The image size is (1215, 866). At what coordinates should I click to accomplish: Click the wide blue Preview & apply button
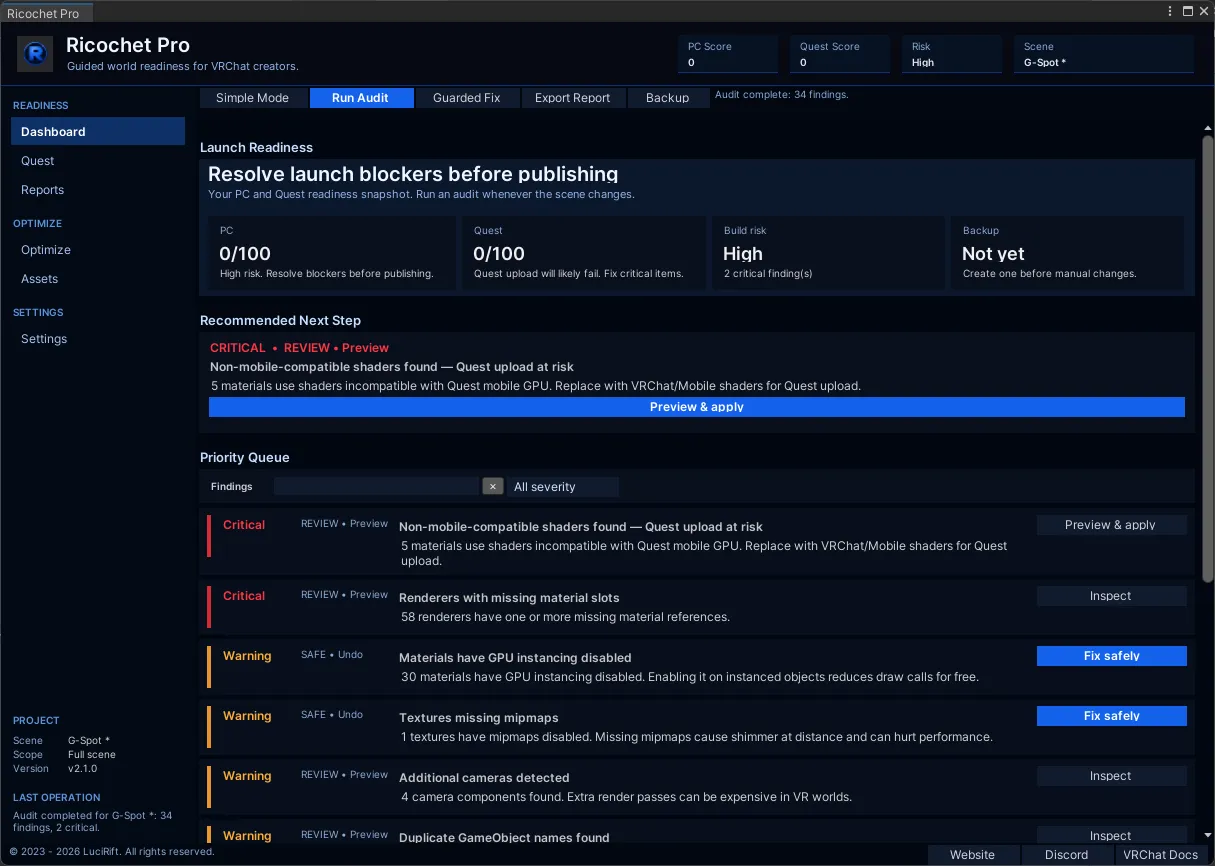697,407
